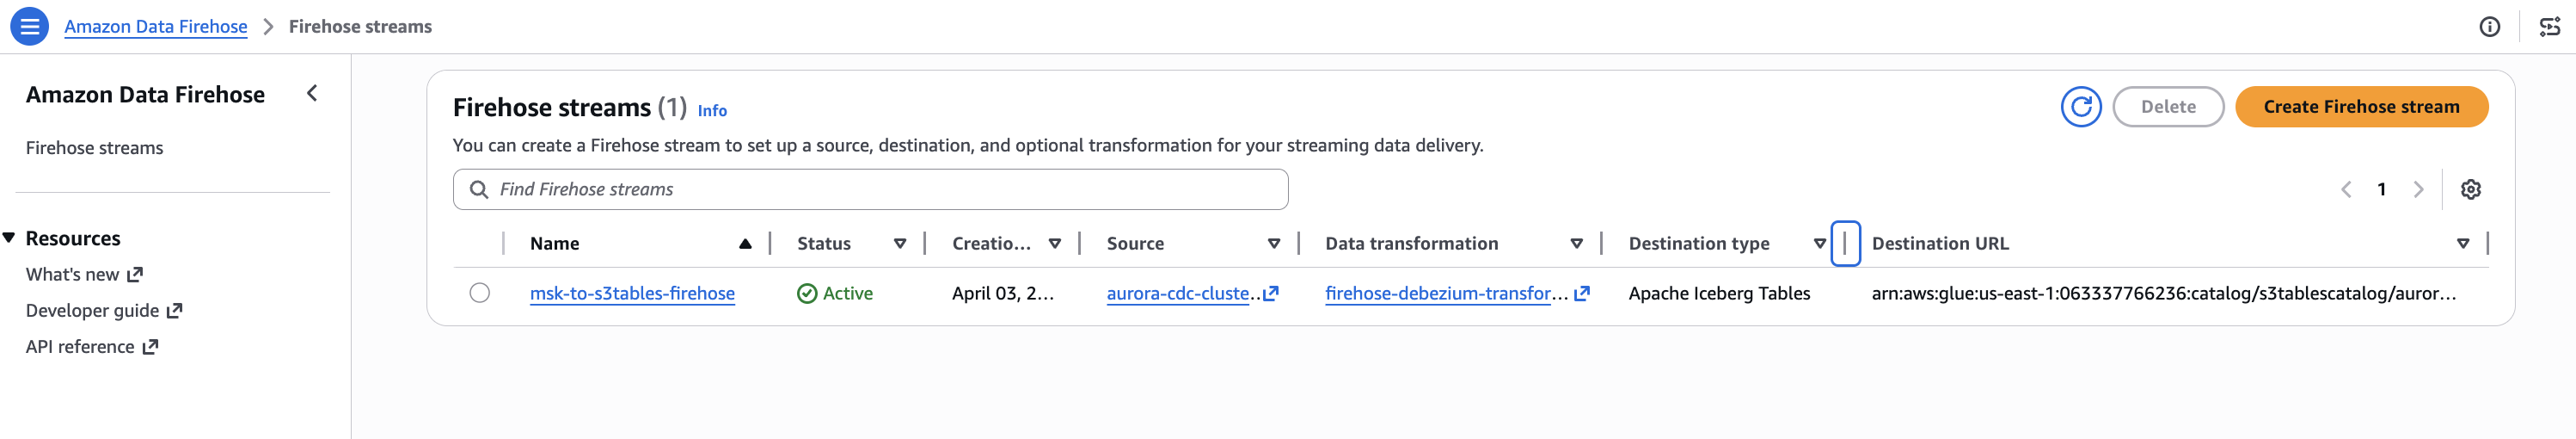2576x439 pixels.
Task: Sort the Status column
Action: point(900,244)
